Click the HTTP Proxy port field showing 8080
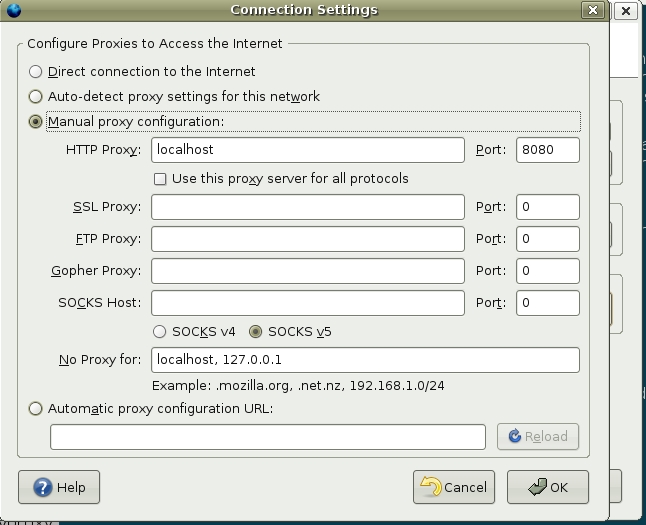The width and height of the screenshot is (646, 525). click(548, 150)
